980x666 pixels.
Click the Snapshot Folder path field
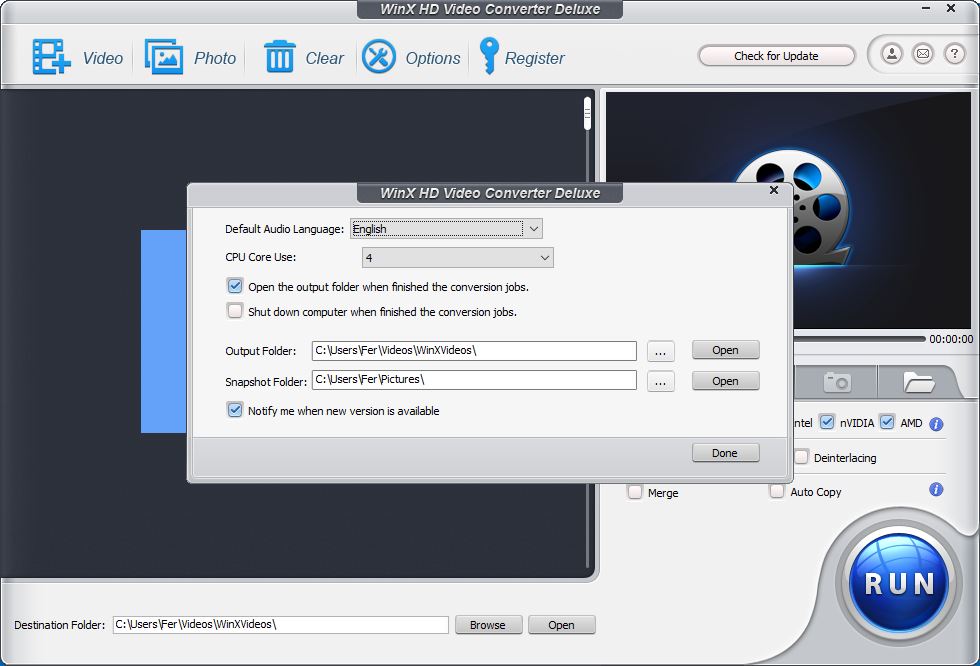(x=474, y=380)
